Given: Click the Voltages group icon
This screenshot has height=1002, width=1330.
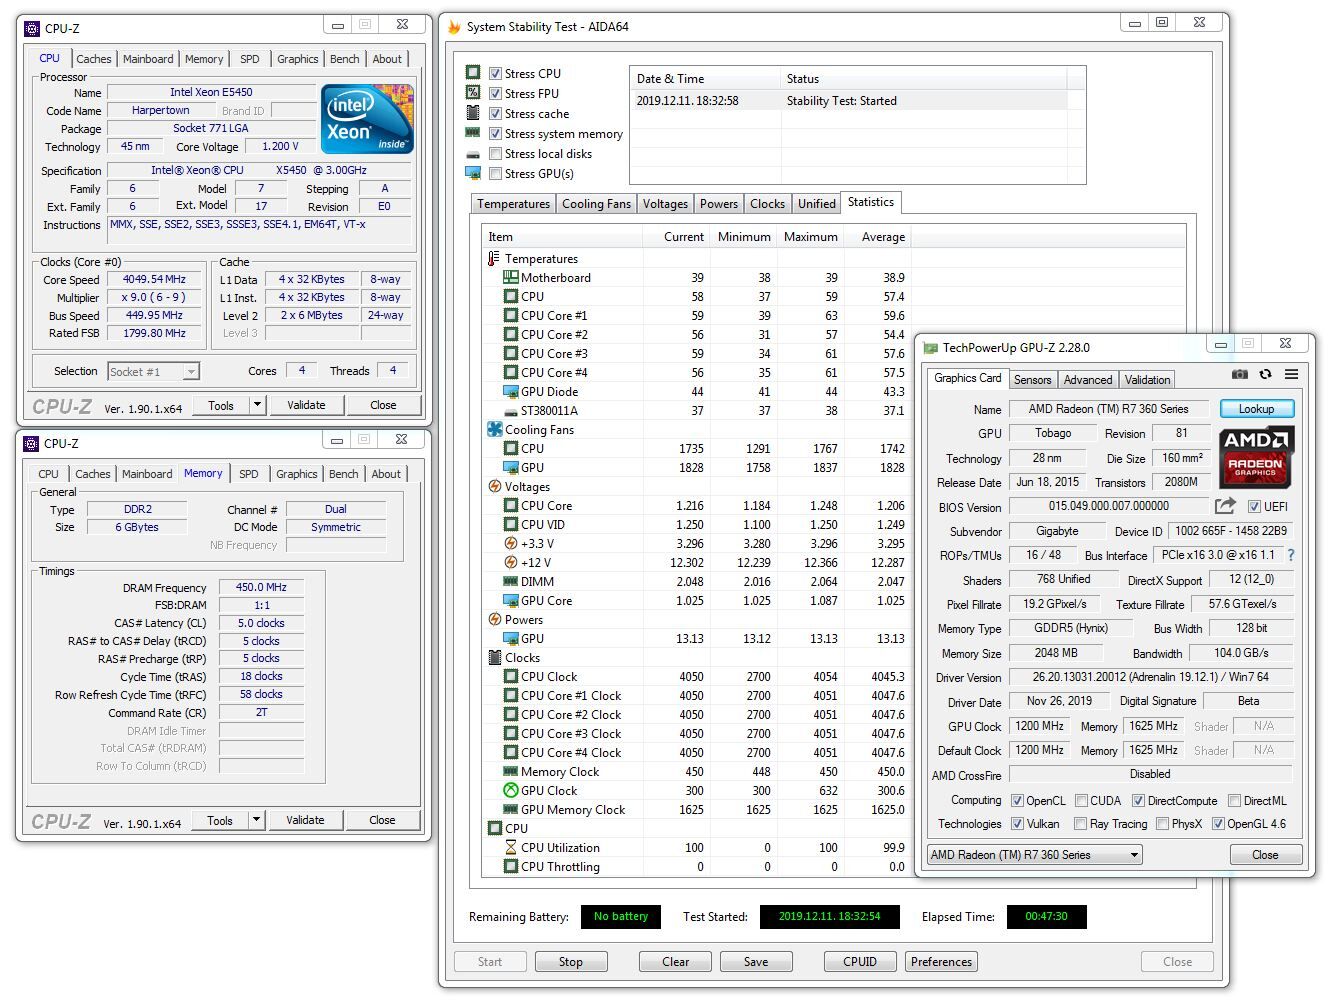Looking at the screenshot, I should tap(494, 487).
